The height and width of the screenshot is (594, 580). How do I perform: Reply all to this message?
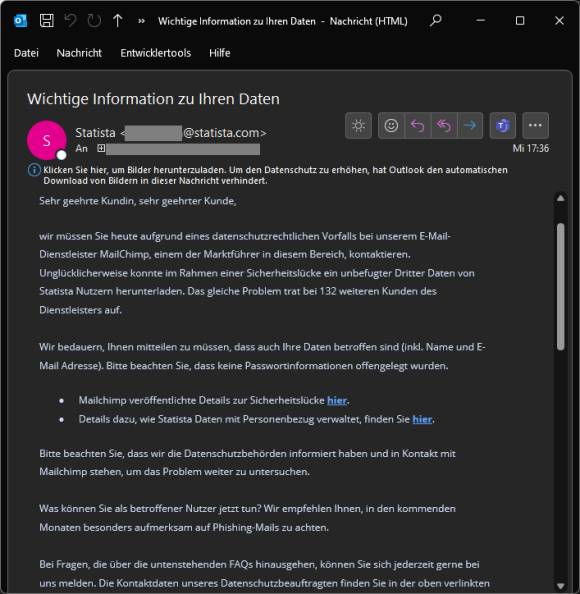click(444, 125)
